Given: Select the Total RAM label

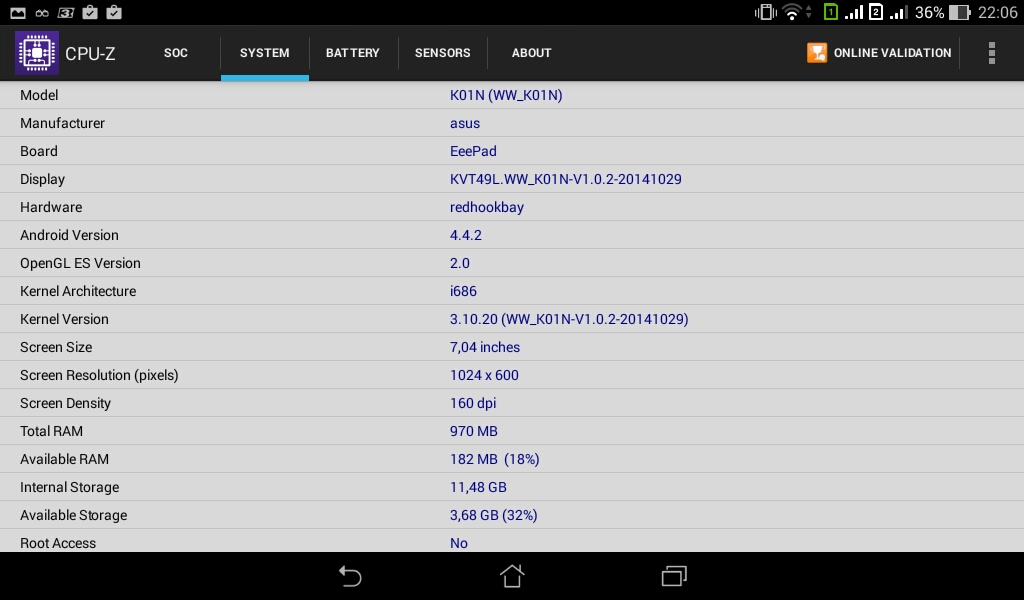Looking at the screenshot, I should point(52,432).
